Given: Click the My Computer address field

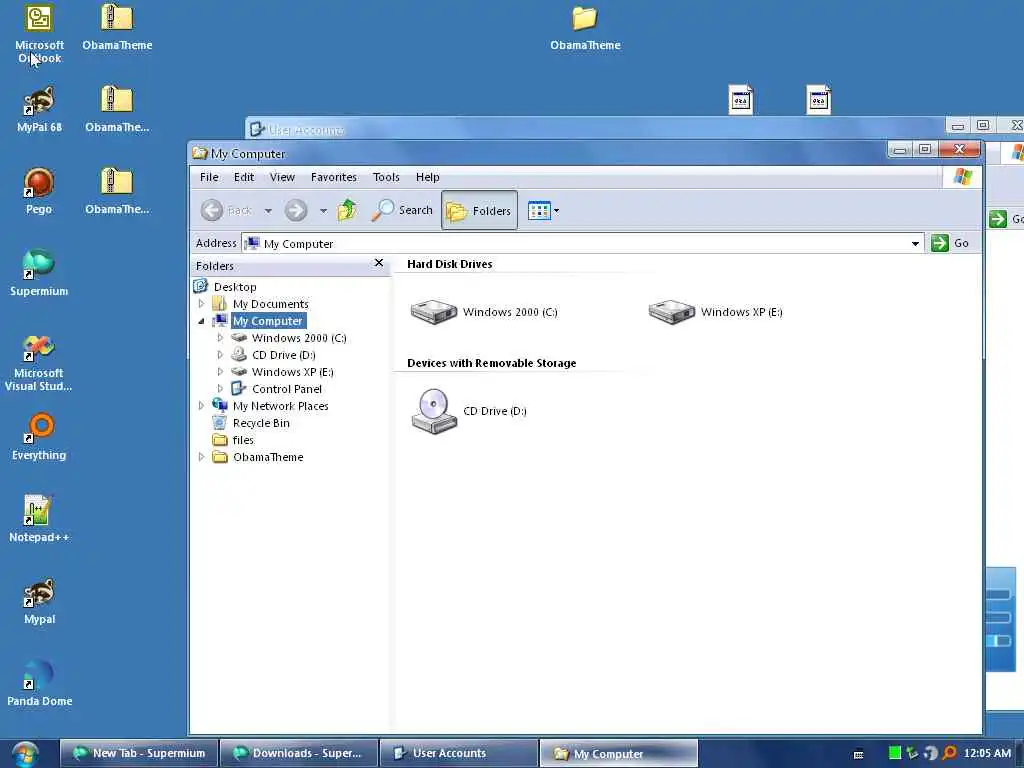Looking at the screenshot, I should click(x=583, y=244).
